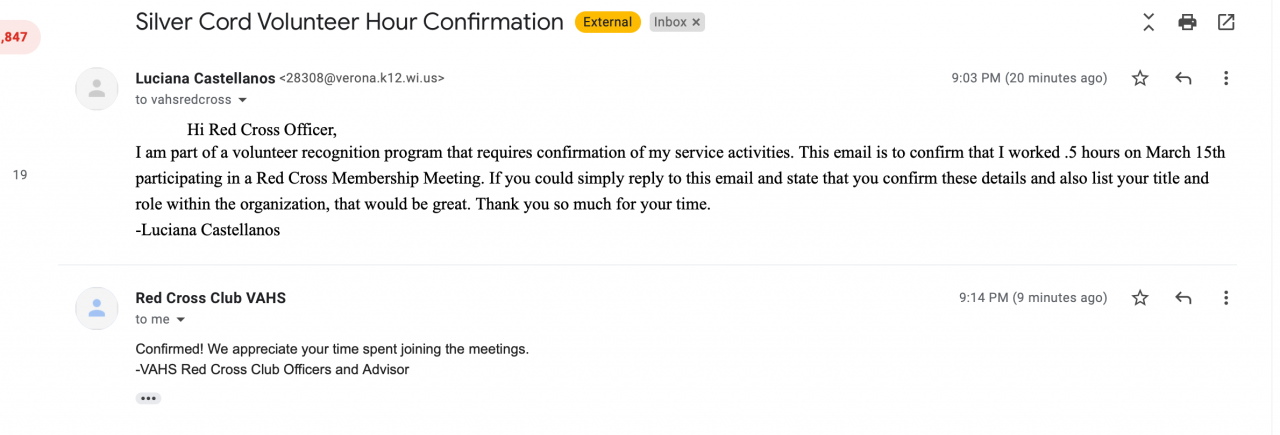Viewport: 1280px width, 435px height.
Task: Click the 9:03 PM message timestamp
Action: pos(1029,78)
